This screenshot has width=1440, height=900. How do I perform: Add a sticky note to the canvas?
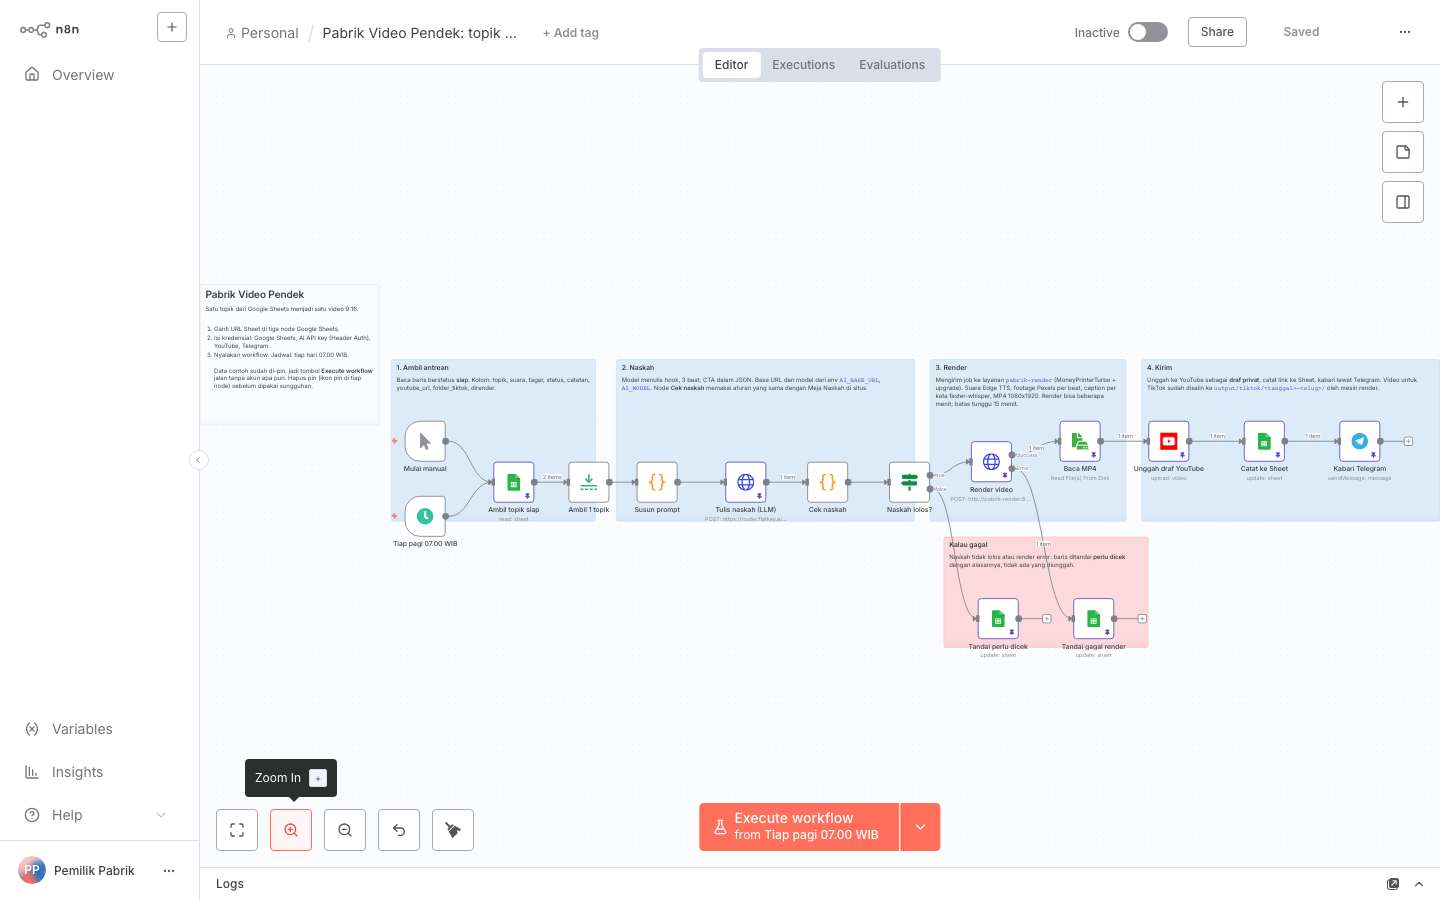(x=1403, y=152)
